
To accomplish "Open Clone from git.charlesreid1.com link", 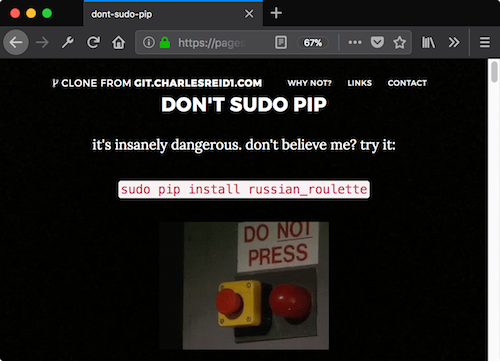I will point(157,83).
